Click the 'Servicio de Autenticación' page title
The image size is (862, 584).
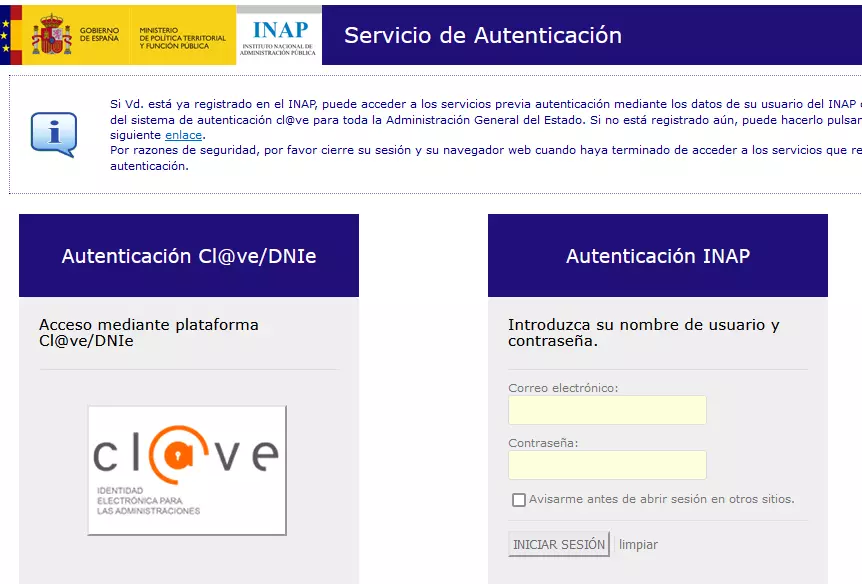click(483, 36)
